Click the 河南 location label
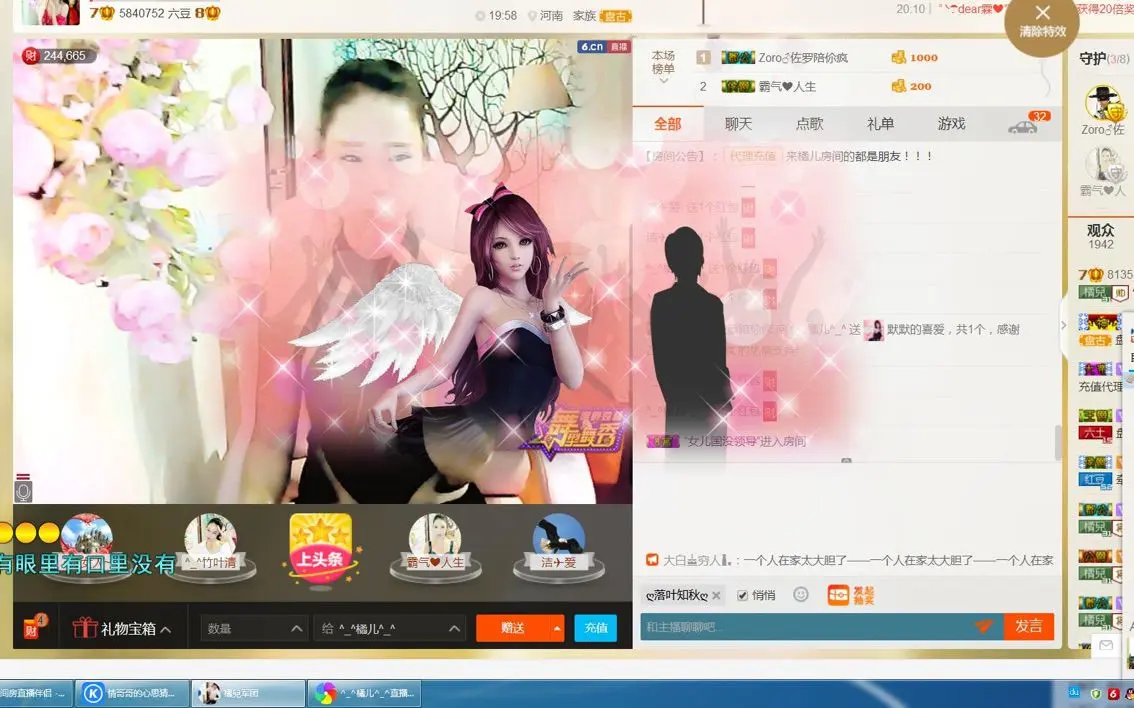The image size is (1134, 708). (x=550, y=16)
